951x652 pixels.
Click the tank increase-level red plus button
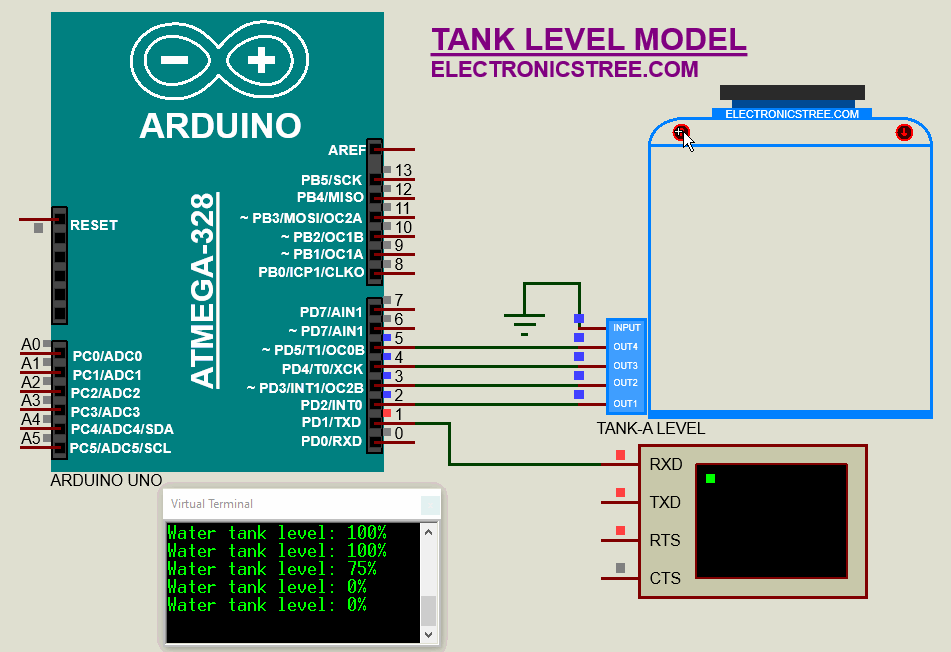(x=680, y=132)
